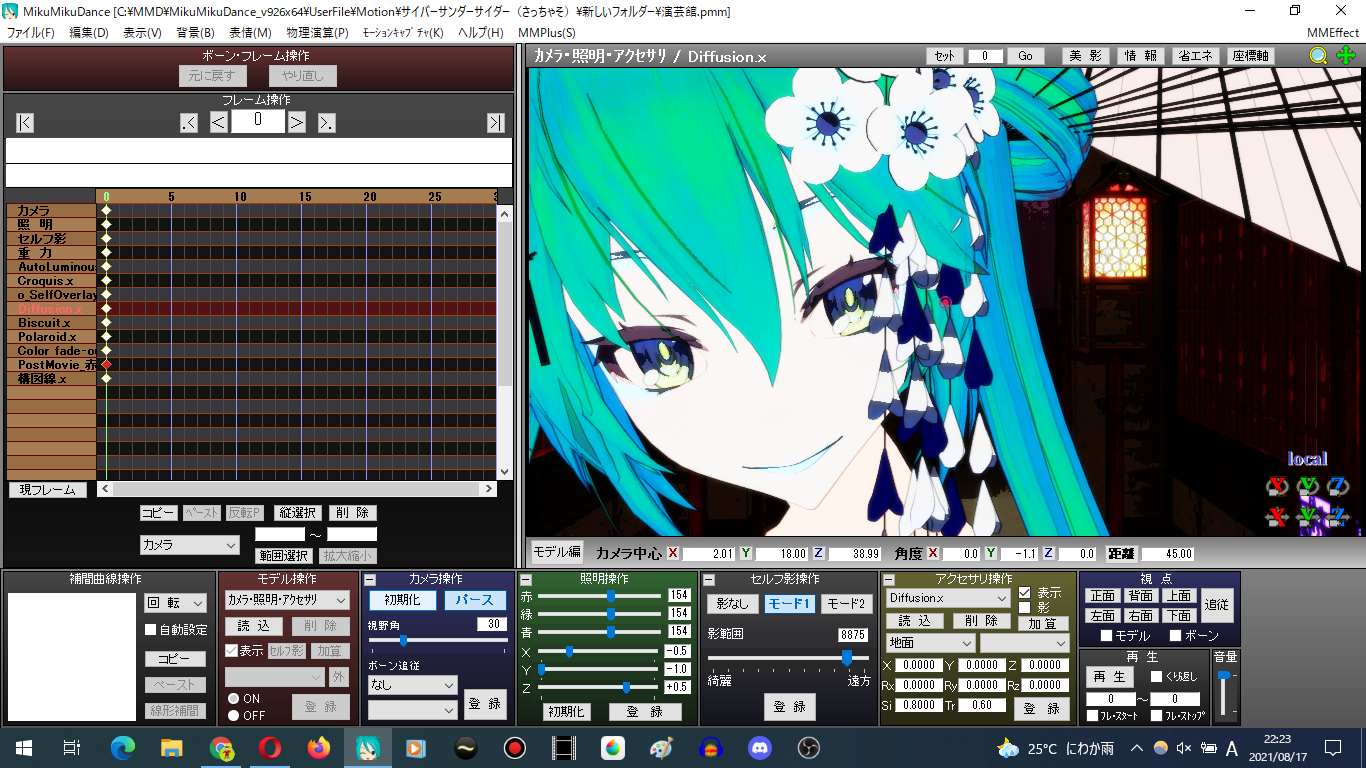The width and height of the screenshot is (1366, 768).
Task: Go to previous keyframe (.< button)
Action: 189,122
